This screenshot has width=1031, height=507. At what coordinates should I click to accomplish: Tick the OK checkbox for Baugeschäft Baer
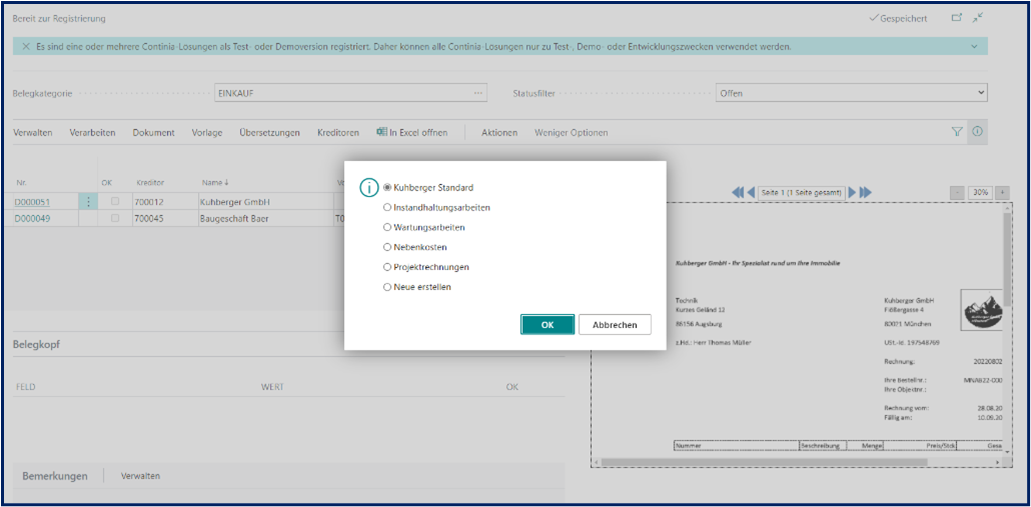pos(115,217)
